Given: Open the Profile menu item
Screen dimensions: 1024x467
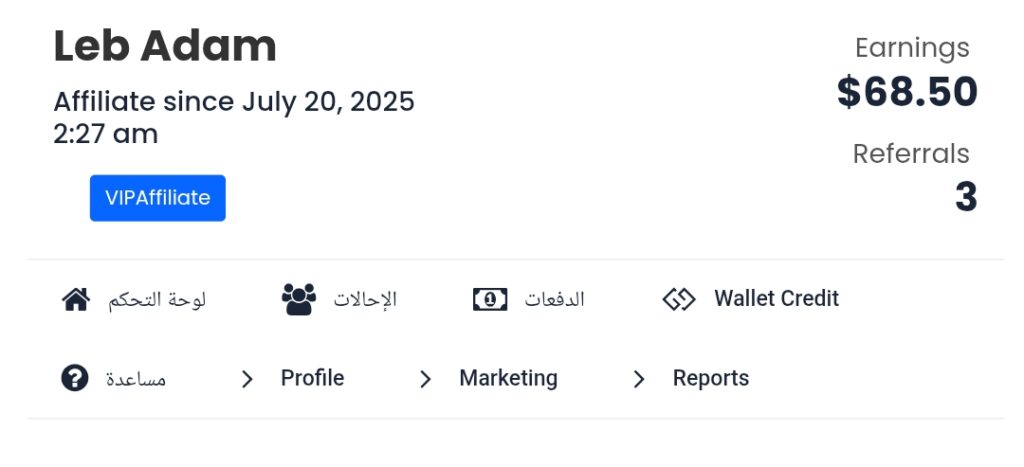Looking at the screenshot, I should pos(312,378).
